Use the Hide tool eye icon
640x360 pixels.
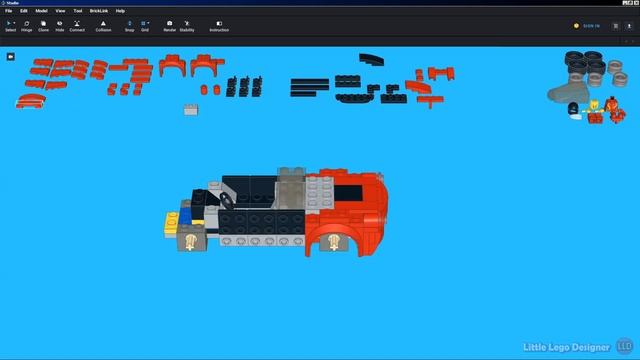click(60, 24)
